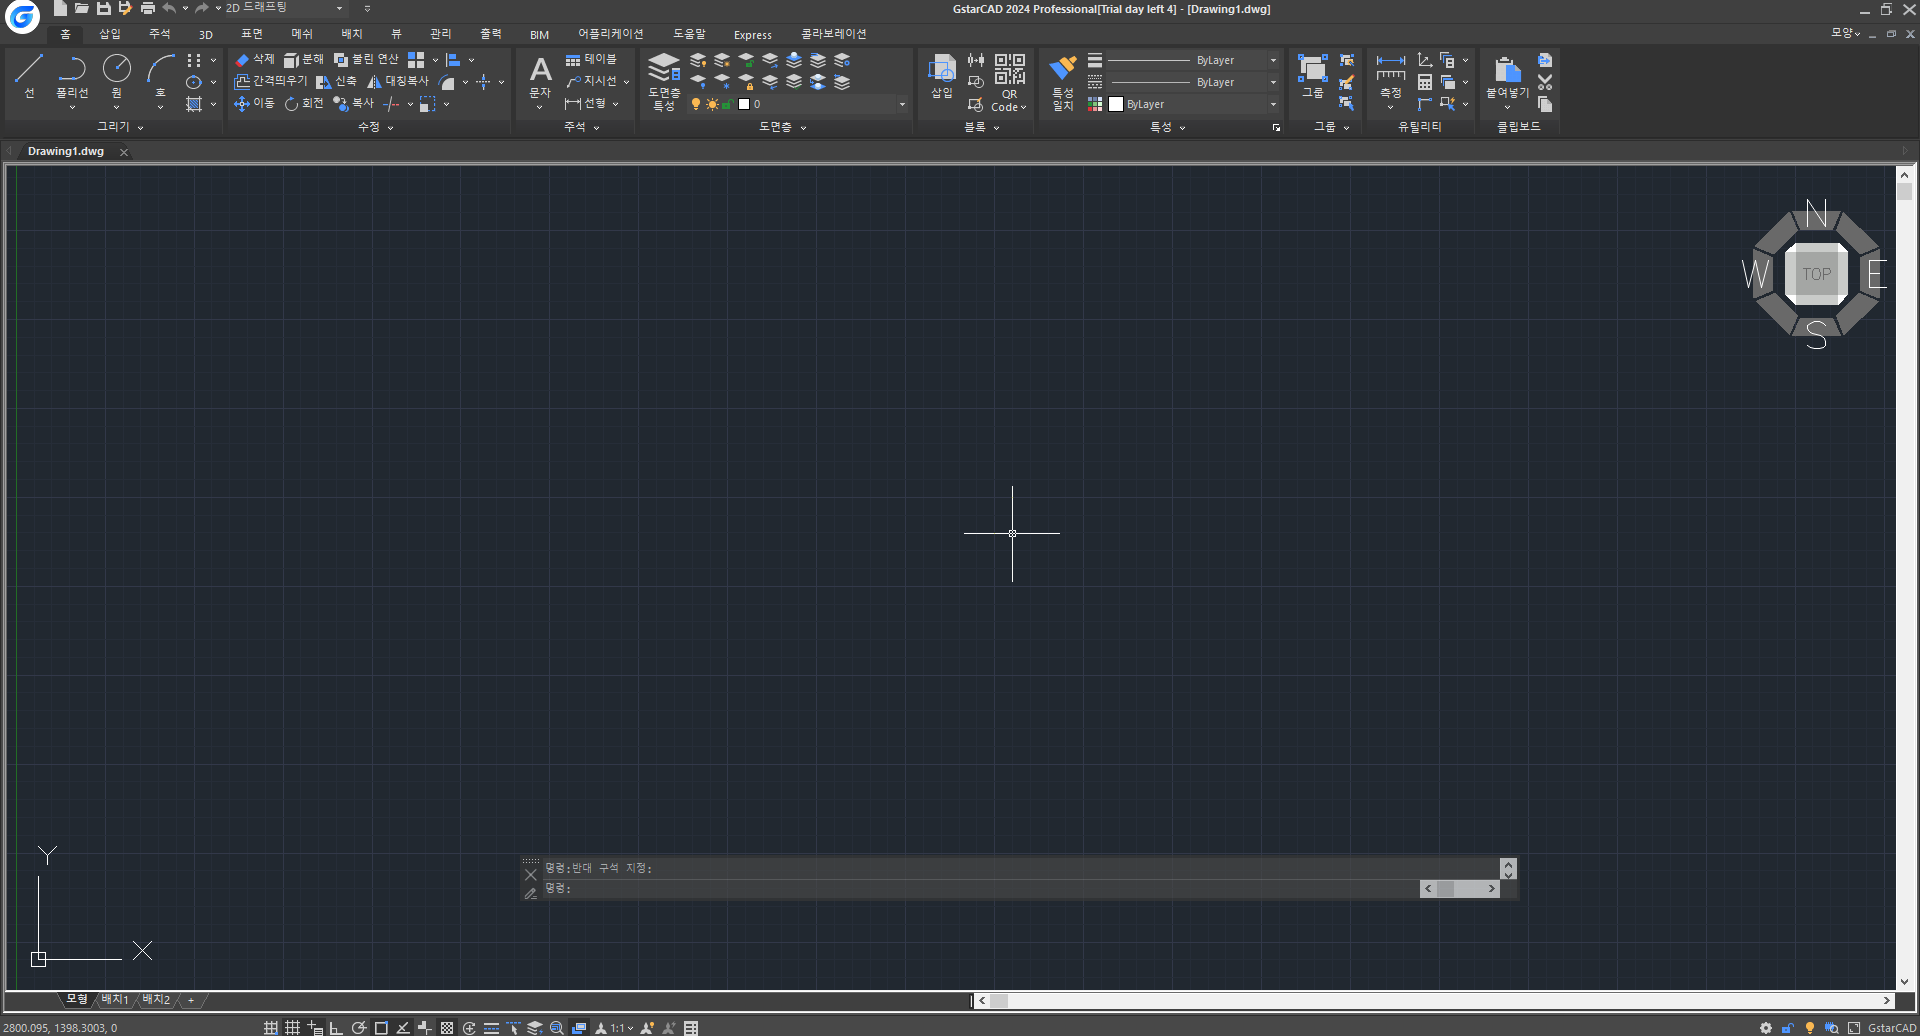Choose the Stretch (신축) tool
1920x1036 pixels.
(336, 81)
